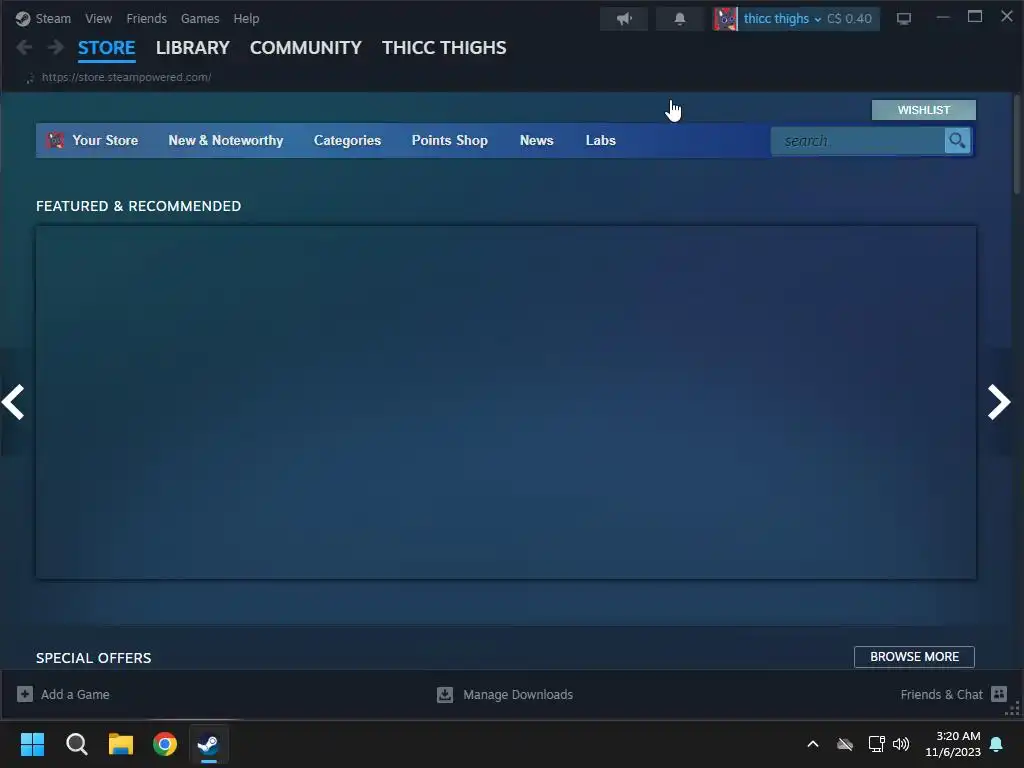Screen dimensions: 1024x768
Task: Click the Add a Game plus icon
Action: (x=25, y=694)
